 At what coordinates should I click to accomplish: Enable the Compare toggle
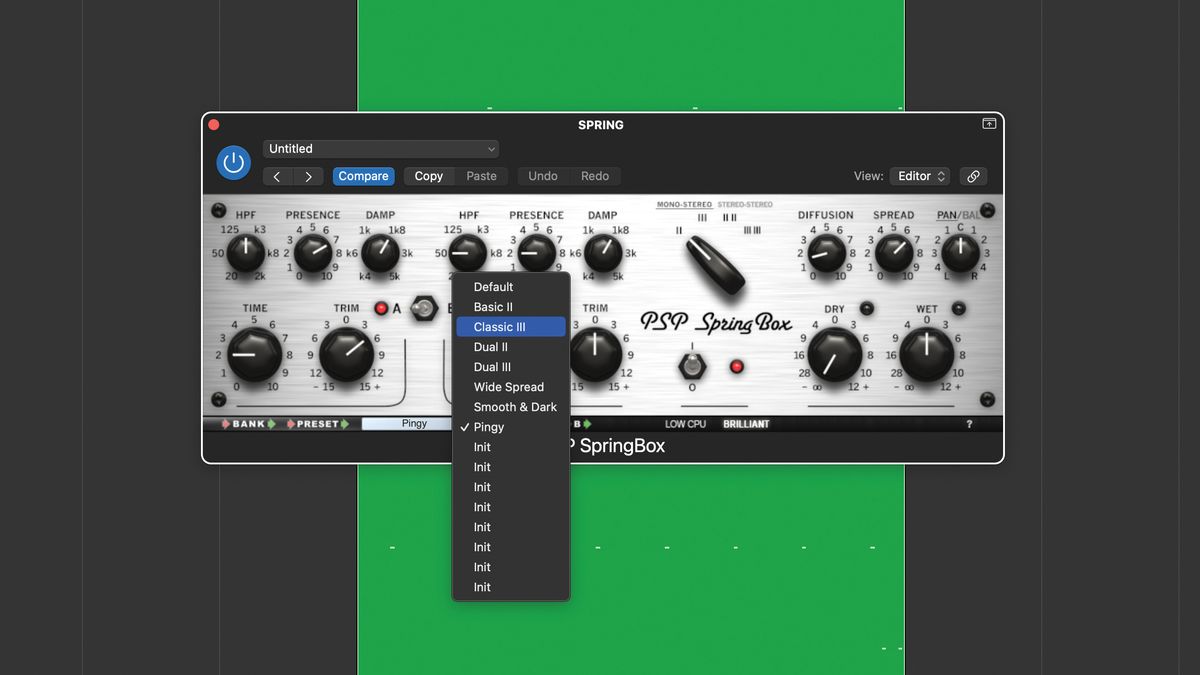click(363, 176)
